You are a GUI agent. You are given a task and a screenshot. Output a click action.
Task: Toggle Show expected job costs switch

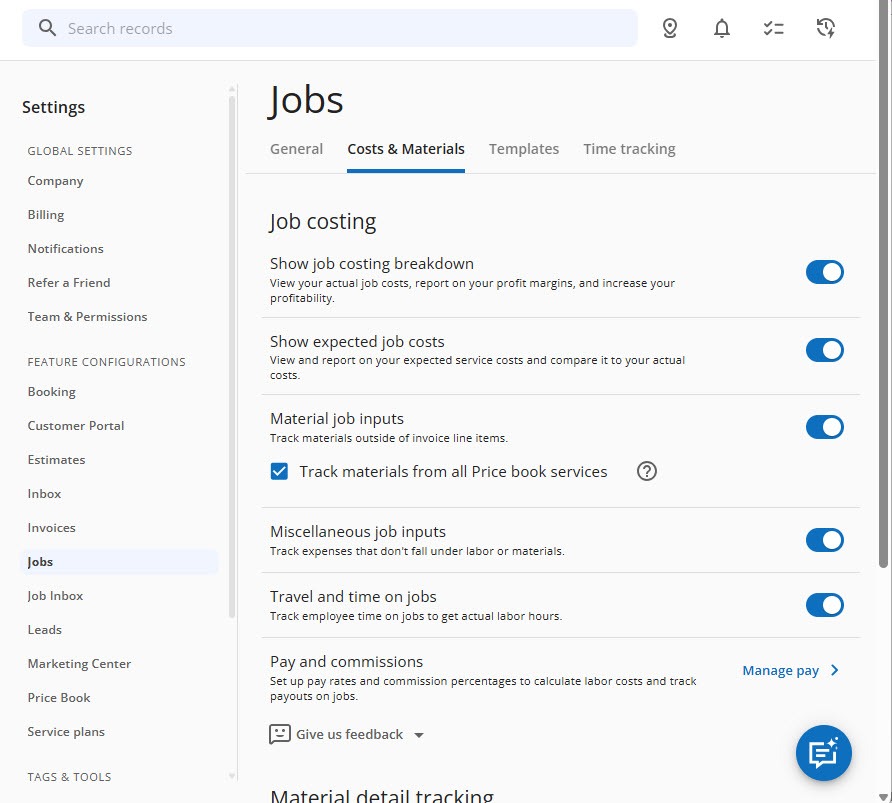(x=824, y=350)
